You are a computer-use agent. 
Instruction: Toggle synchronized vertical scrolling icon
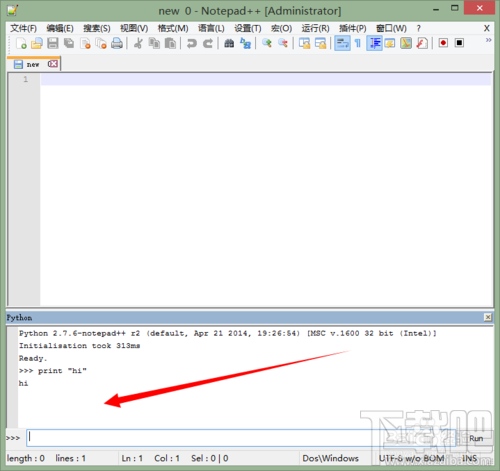click(x=304, y=43)
